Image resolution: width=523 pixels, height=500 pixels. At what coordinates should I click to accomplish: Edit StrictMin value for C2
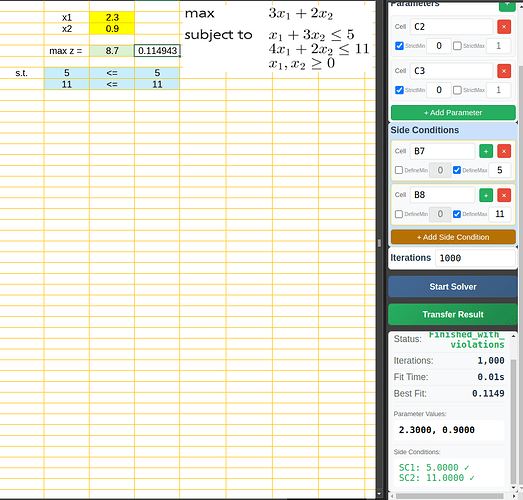439,46
